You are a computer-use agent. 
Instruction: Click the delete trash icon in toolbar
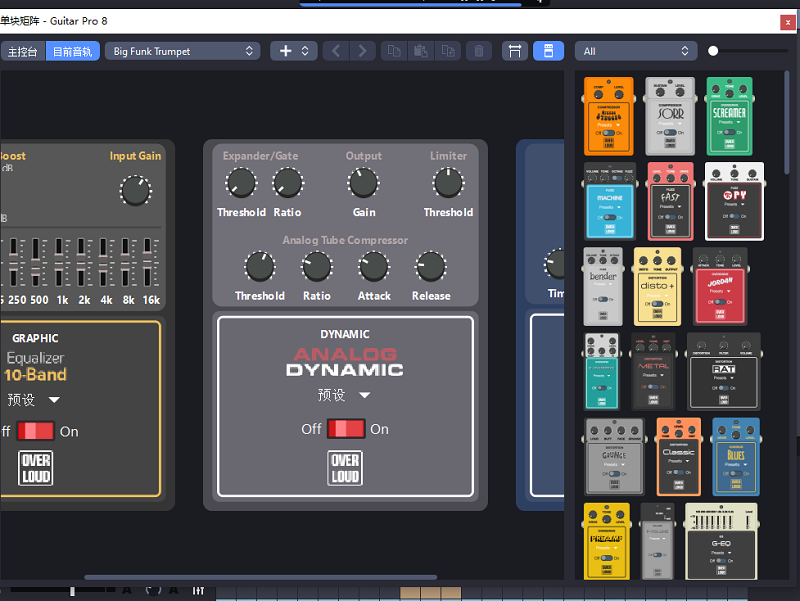[x=479, y=51]
